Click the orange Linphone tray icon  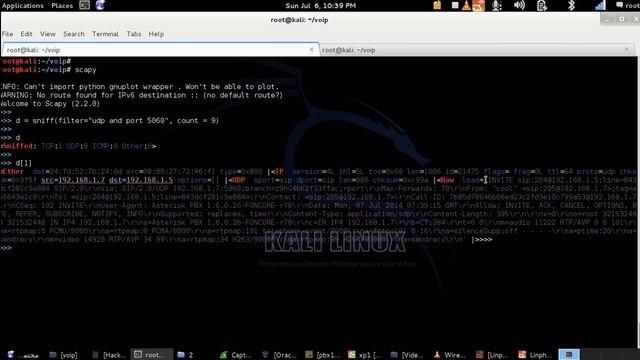pos(478,5)
